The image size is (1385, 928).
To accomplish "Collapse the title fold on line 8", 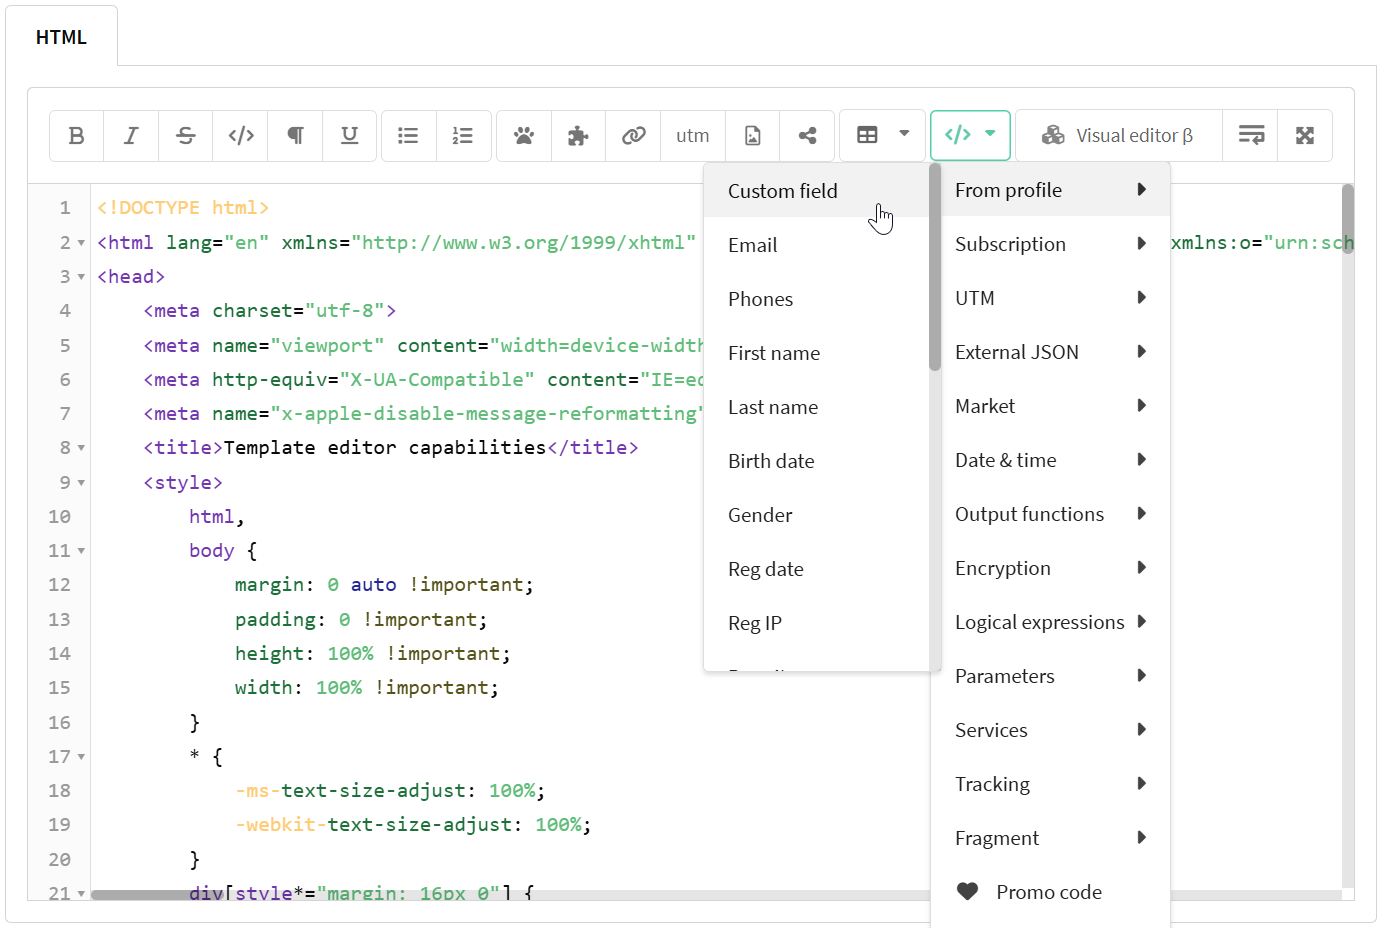I will [81, 448].
